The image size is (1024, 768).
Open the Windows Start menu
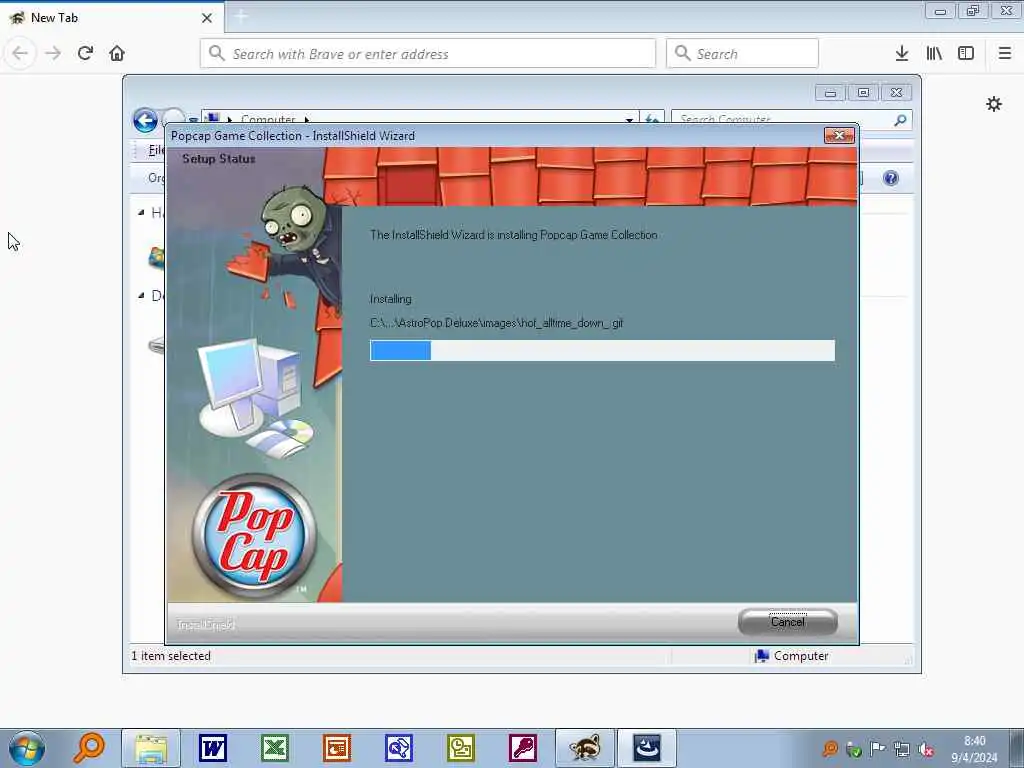(x=27, y=748)
